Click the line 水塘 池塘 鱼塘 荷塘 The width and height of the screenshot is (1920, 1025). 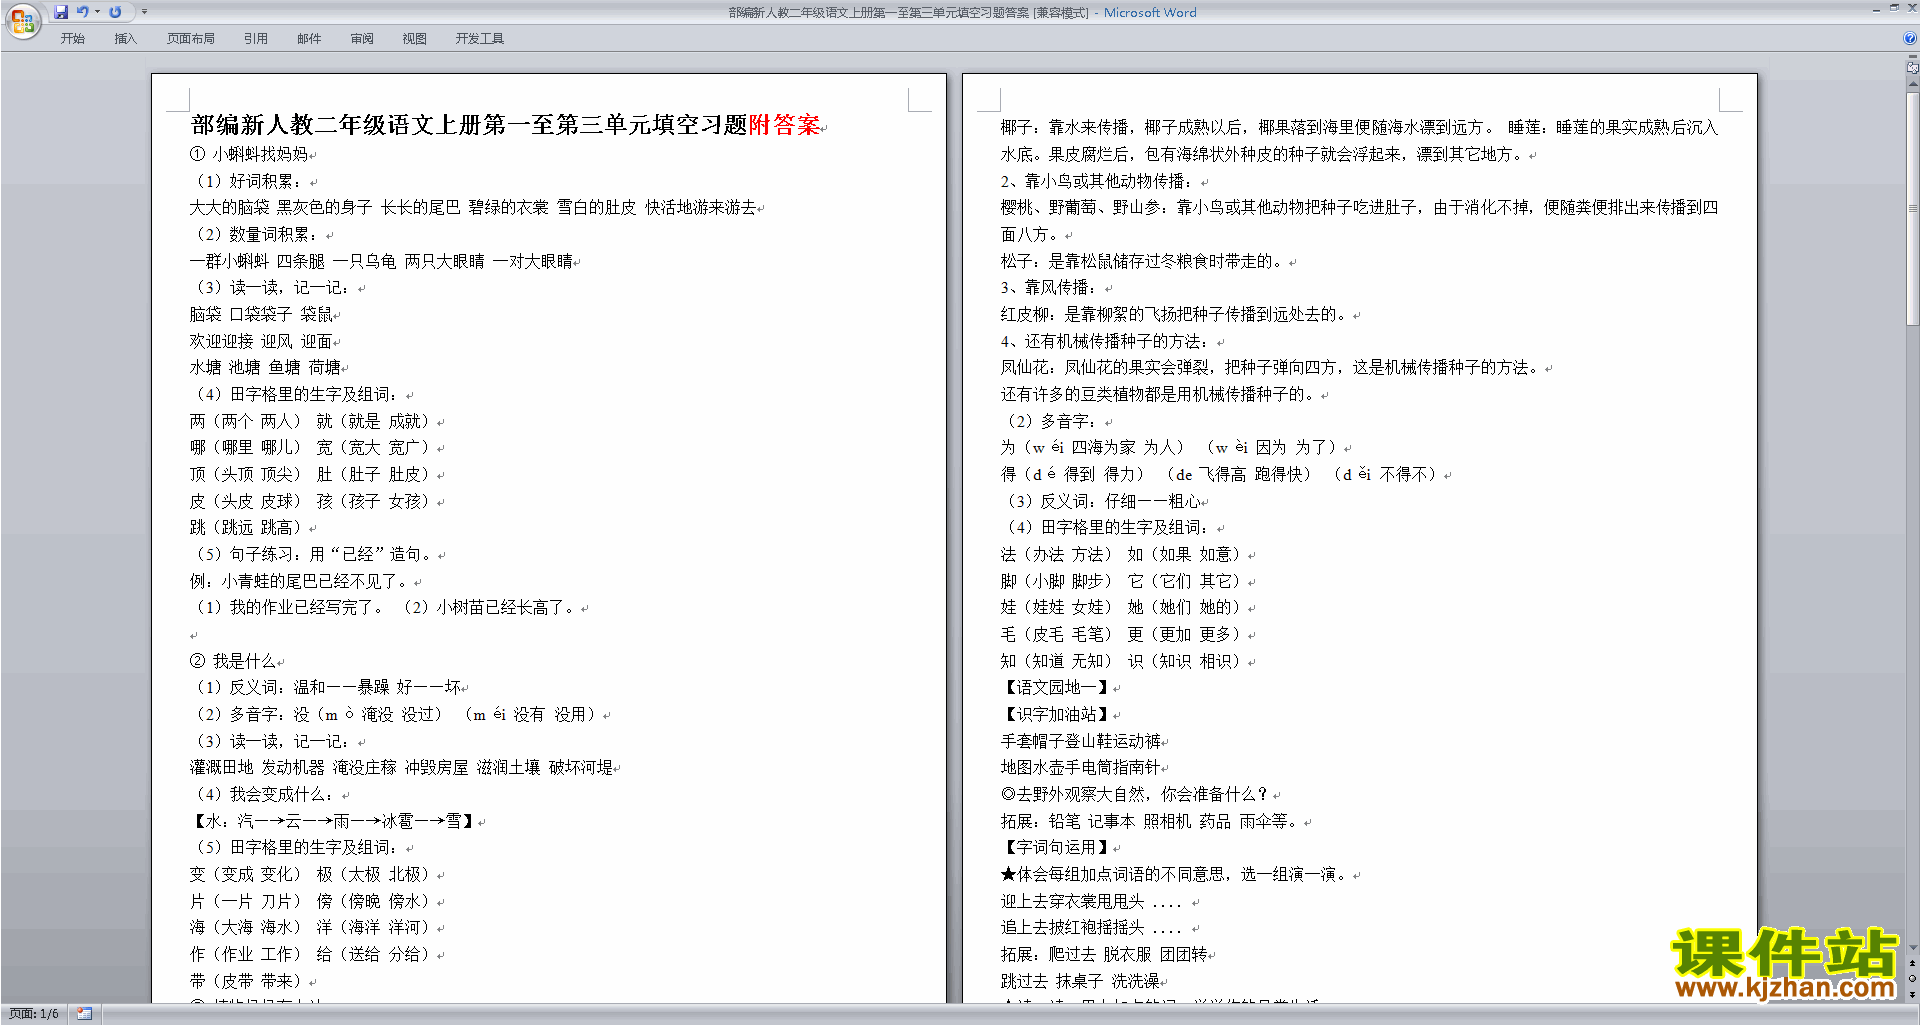pyautogui.click(x=265, y=368)
